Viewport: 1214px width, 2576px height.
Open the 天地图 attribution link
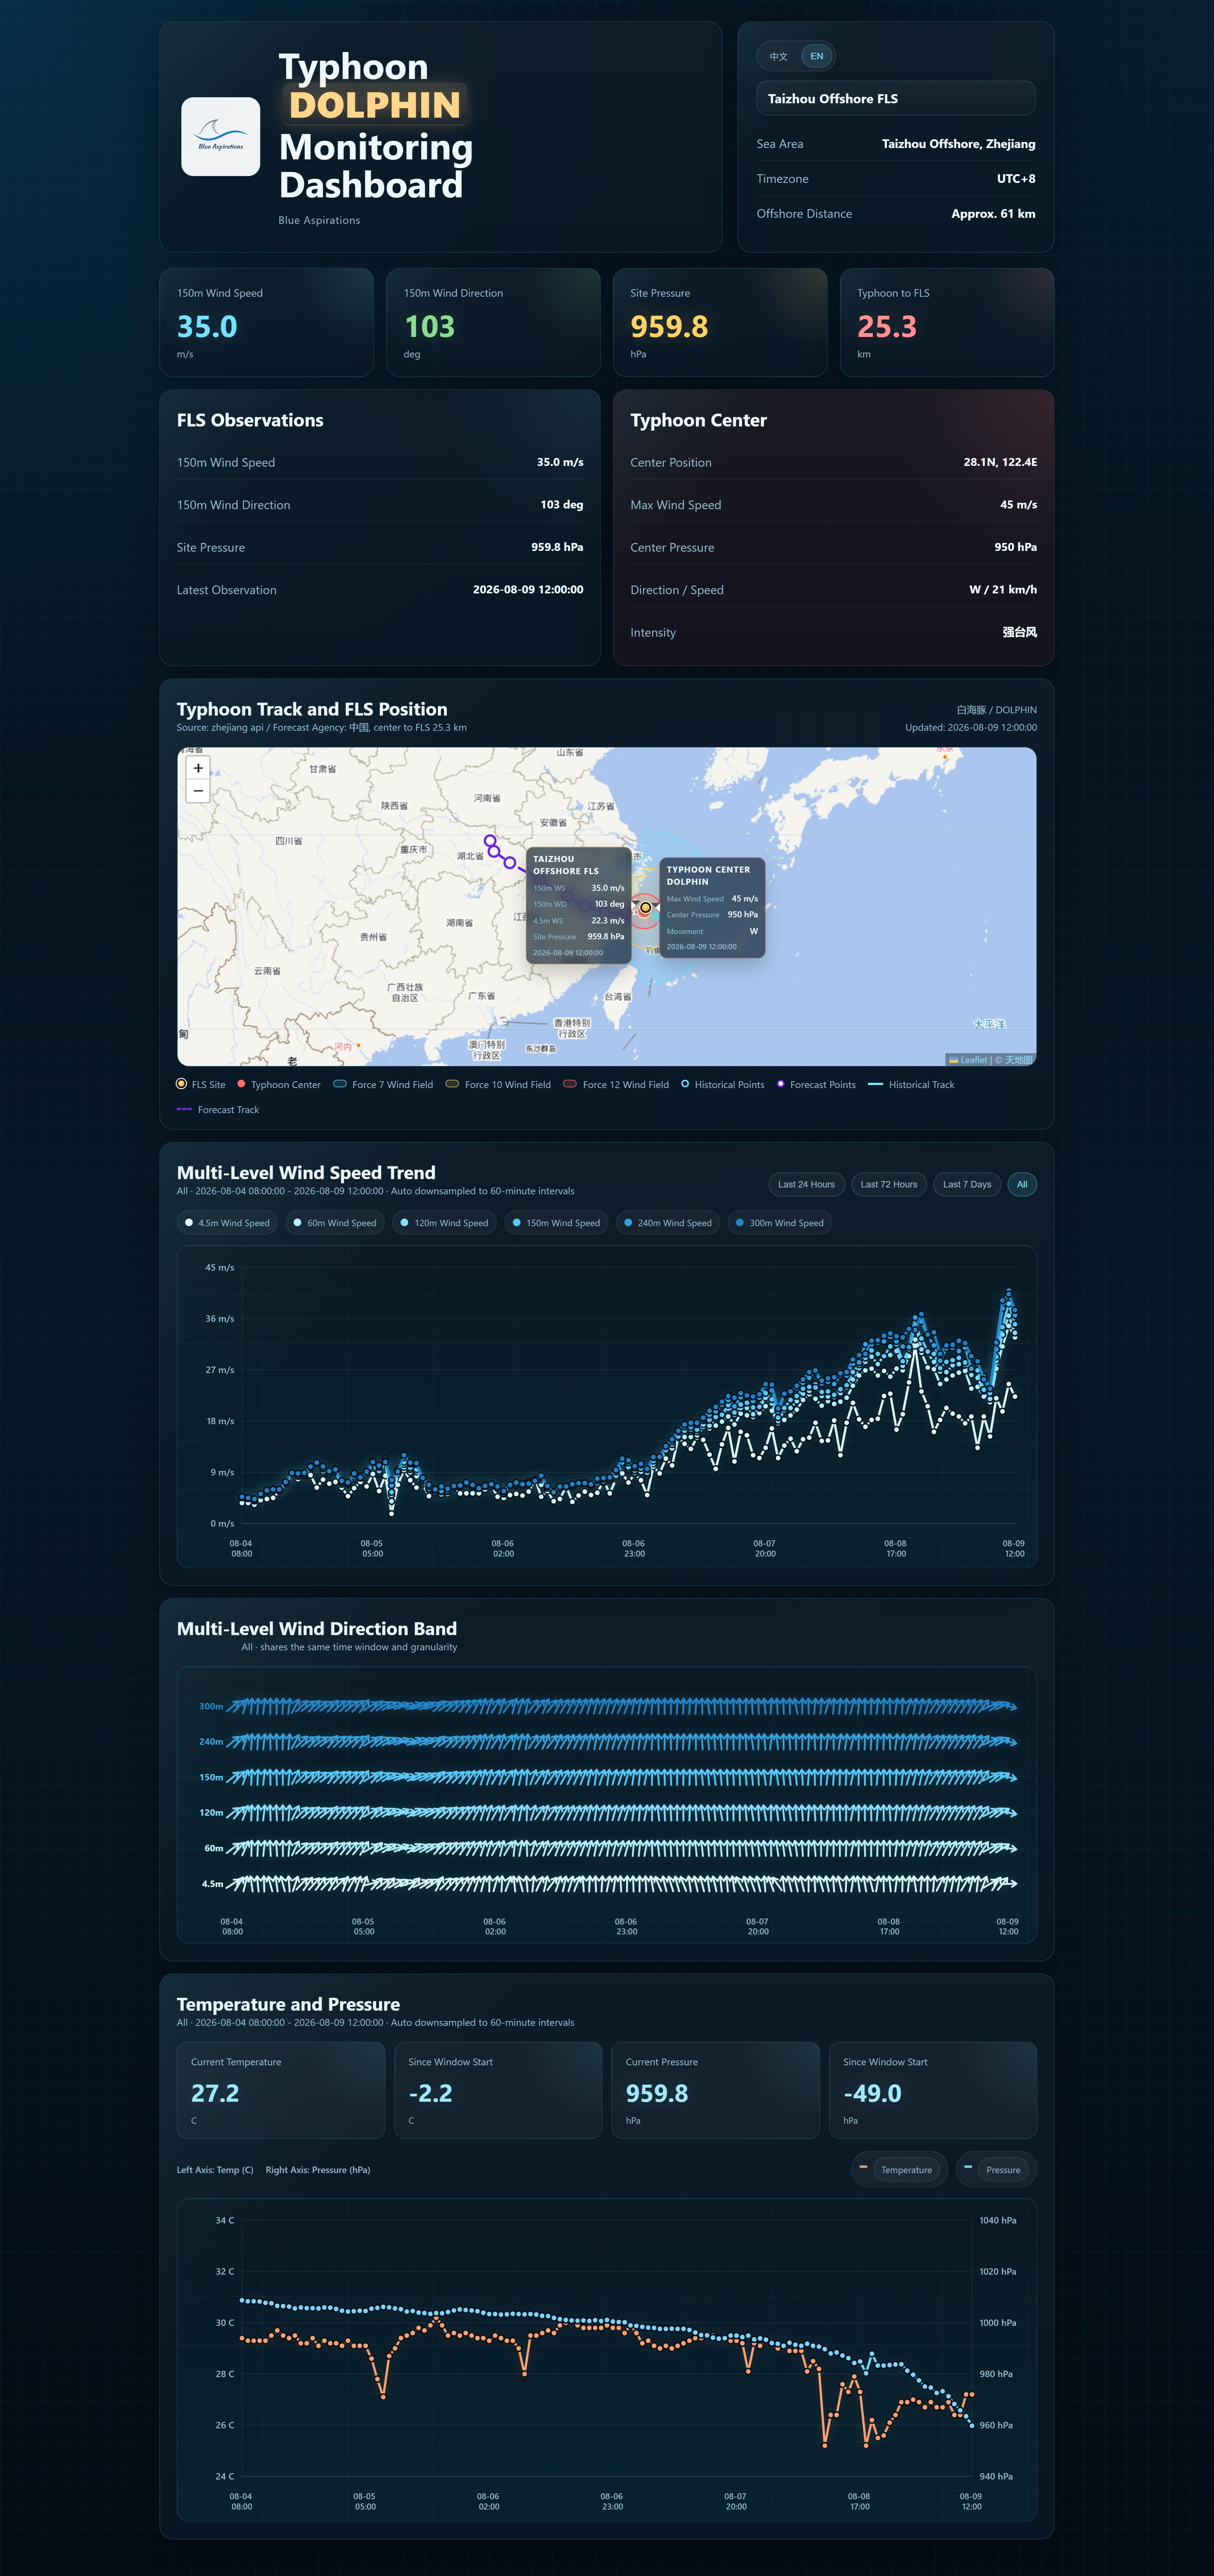(1019, 1060)
